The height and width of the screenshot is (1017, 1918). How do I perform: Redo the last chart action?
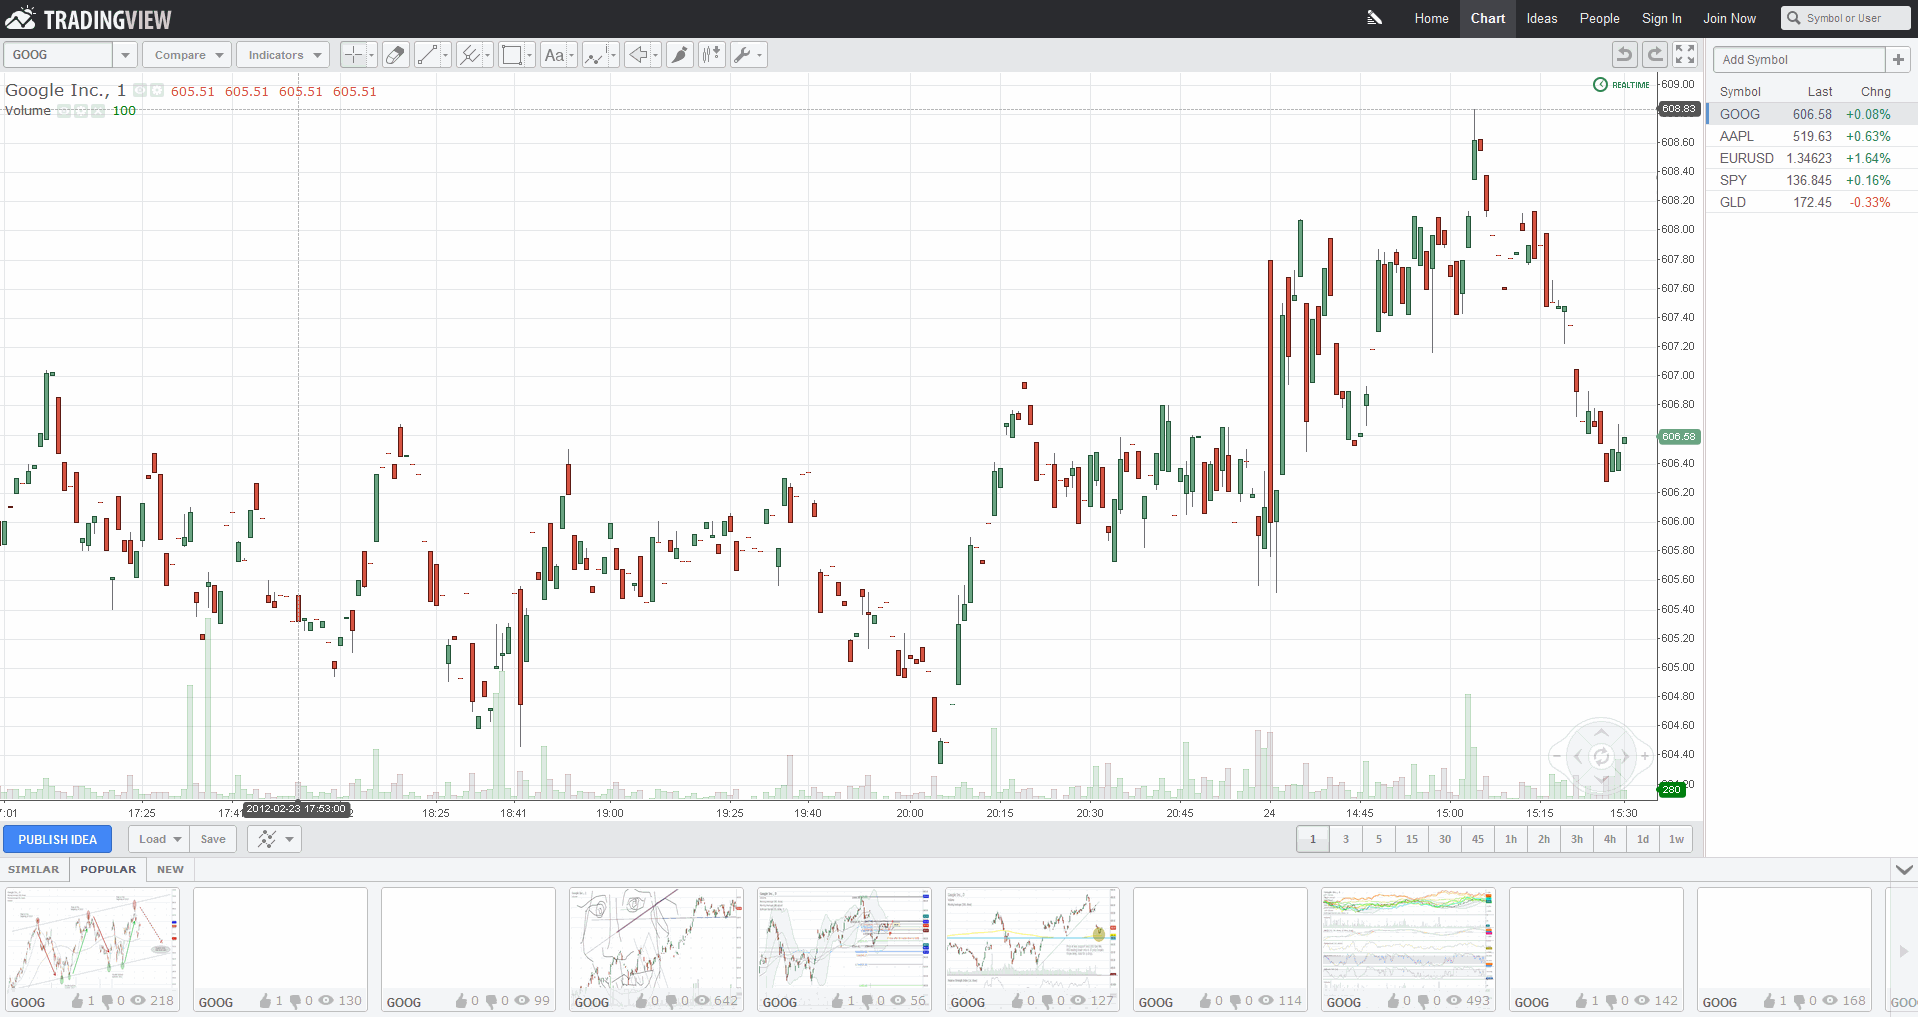1655,55
